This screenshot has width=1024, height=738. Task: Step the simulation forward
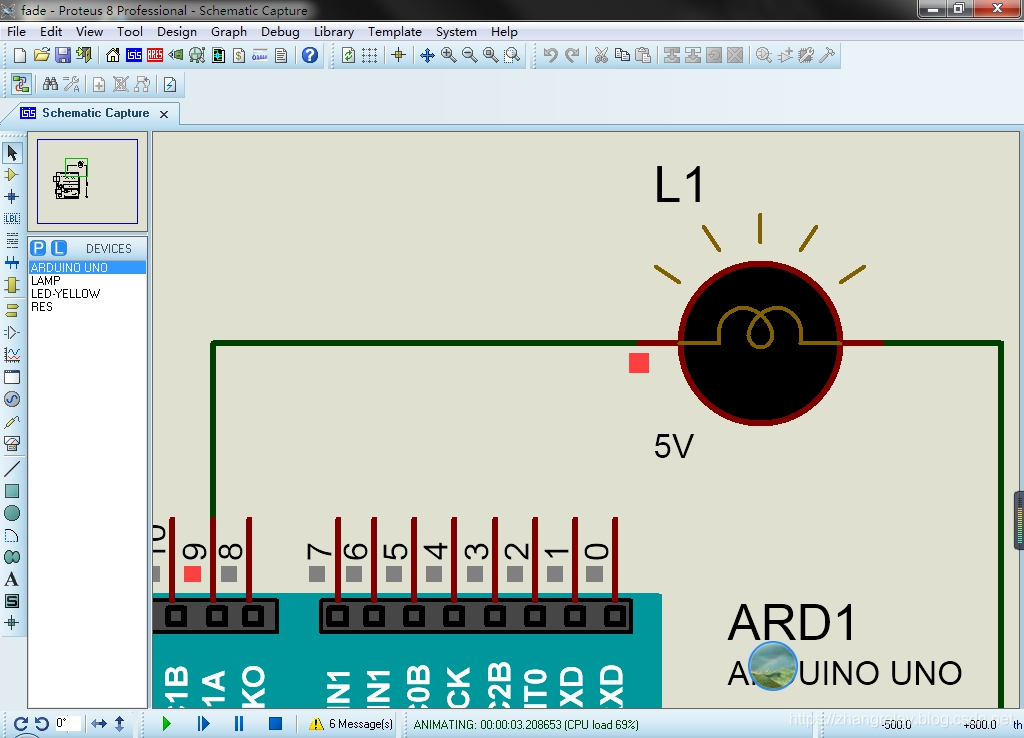click(x=203, y=724)
